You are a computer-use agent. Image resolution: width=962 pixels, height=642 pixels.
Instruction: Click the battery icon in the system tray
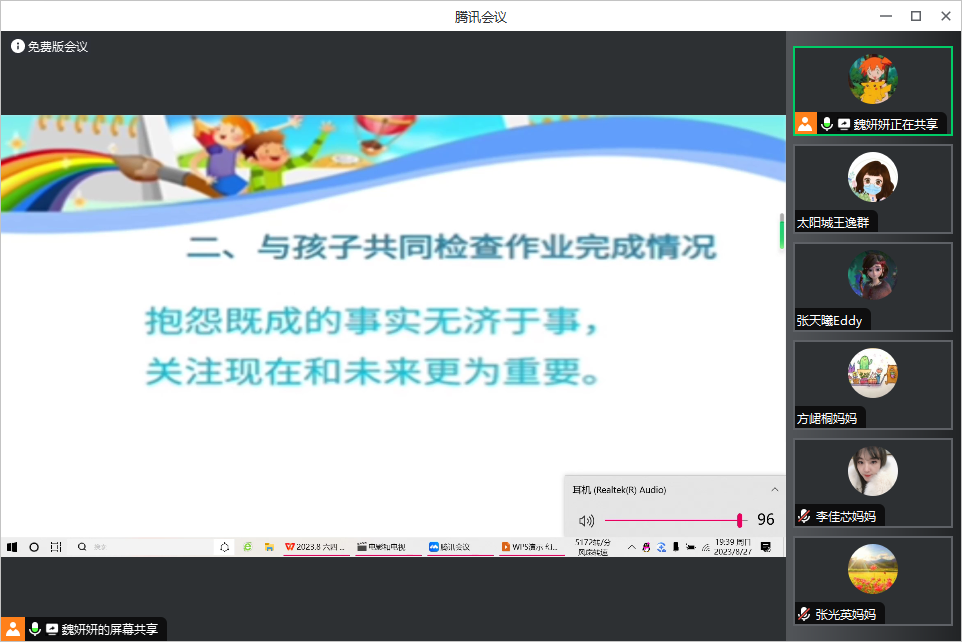691,547
